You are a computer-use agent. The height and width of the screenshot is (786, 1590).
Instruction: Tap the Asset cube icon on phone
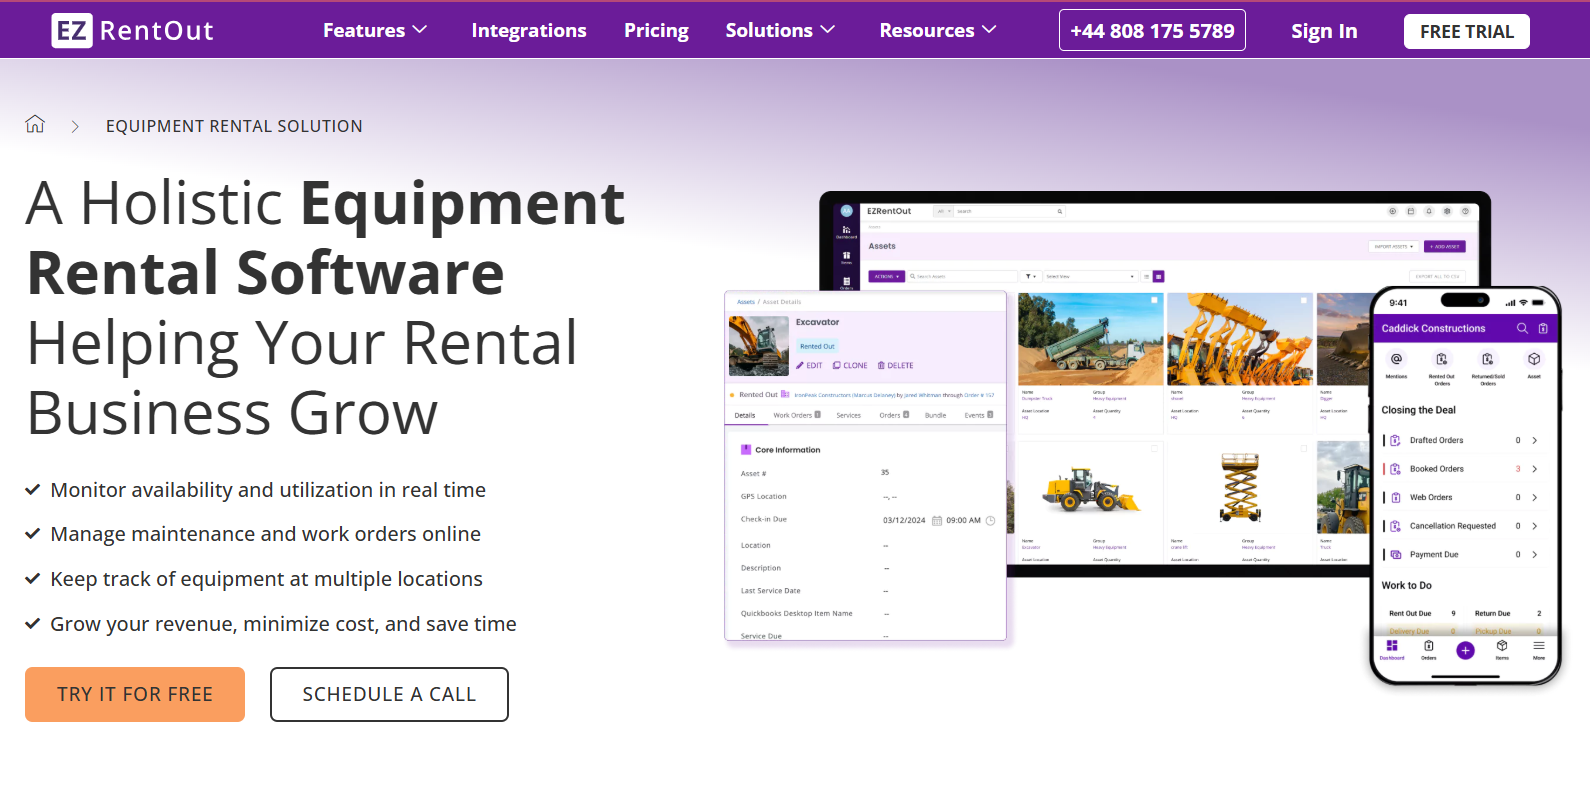(x=1534, y=359)
